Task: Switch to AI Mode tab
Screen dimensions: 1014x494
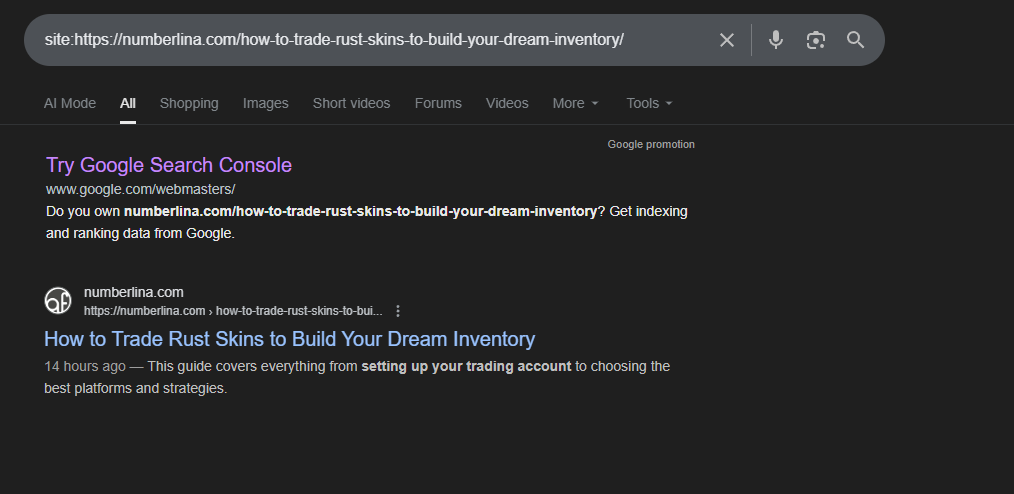Action: 70,103
